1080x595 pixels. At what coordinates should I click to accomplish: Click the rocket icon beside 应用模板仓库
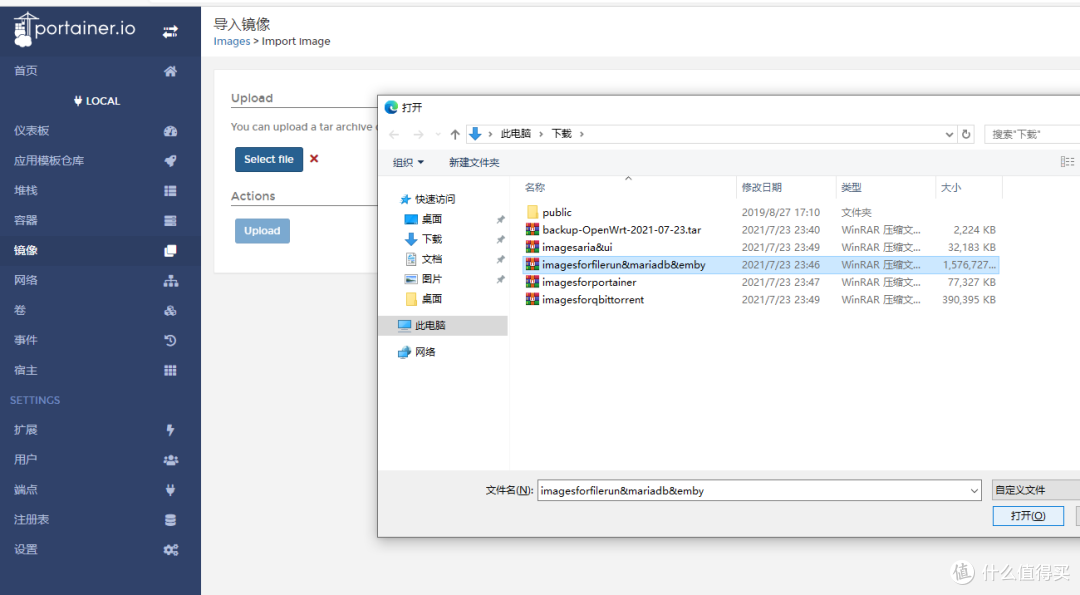pos(170,160)
